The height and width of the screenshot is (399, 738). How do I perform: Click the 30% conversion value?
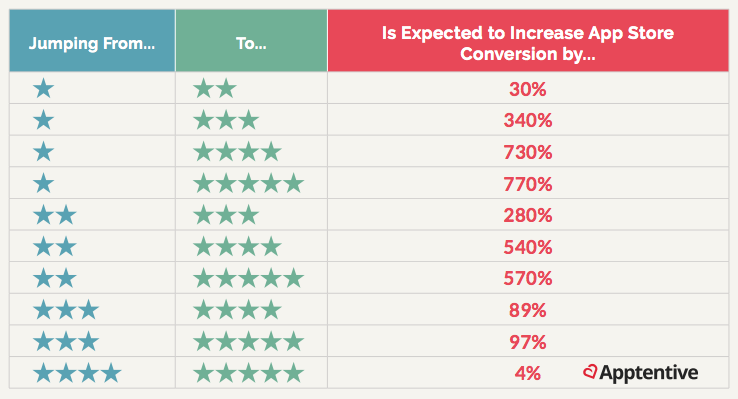[528, 89]
